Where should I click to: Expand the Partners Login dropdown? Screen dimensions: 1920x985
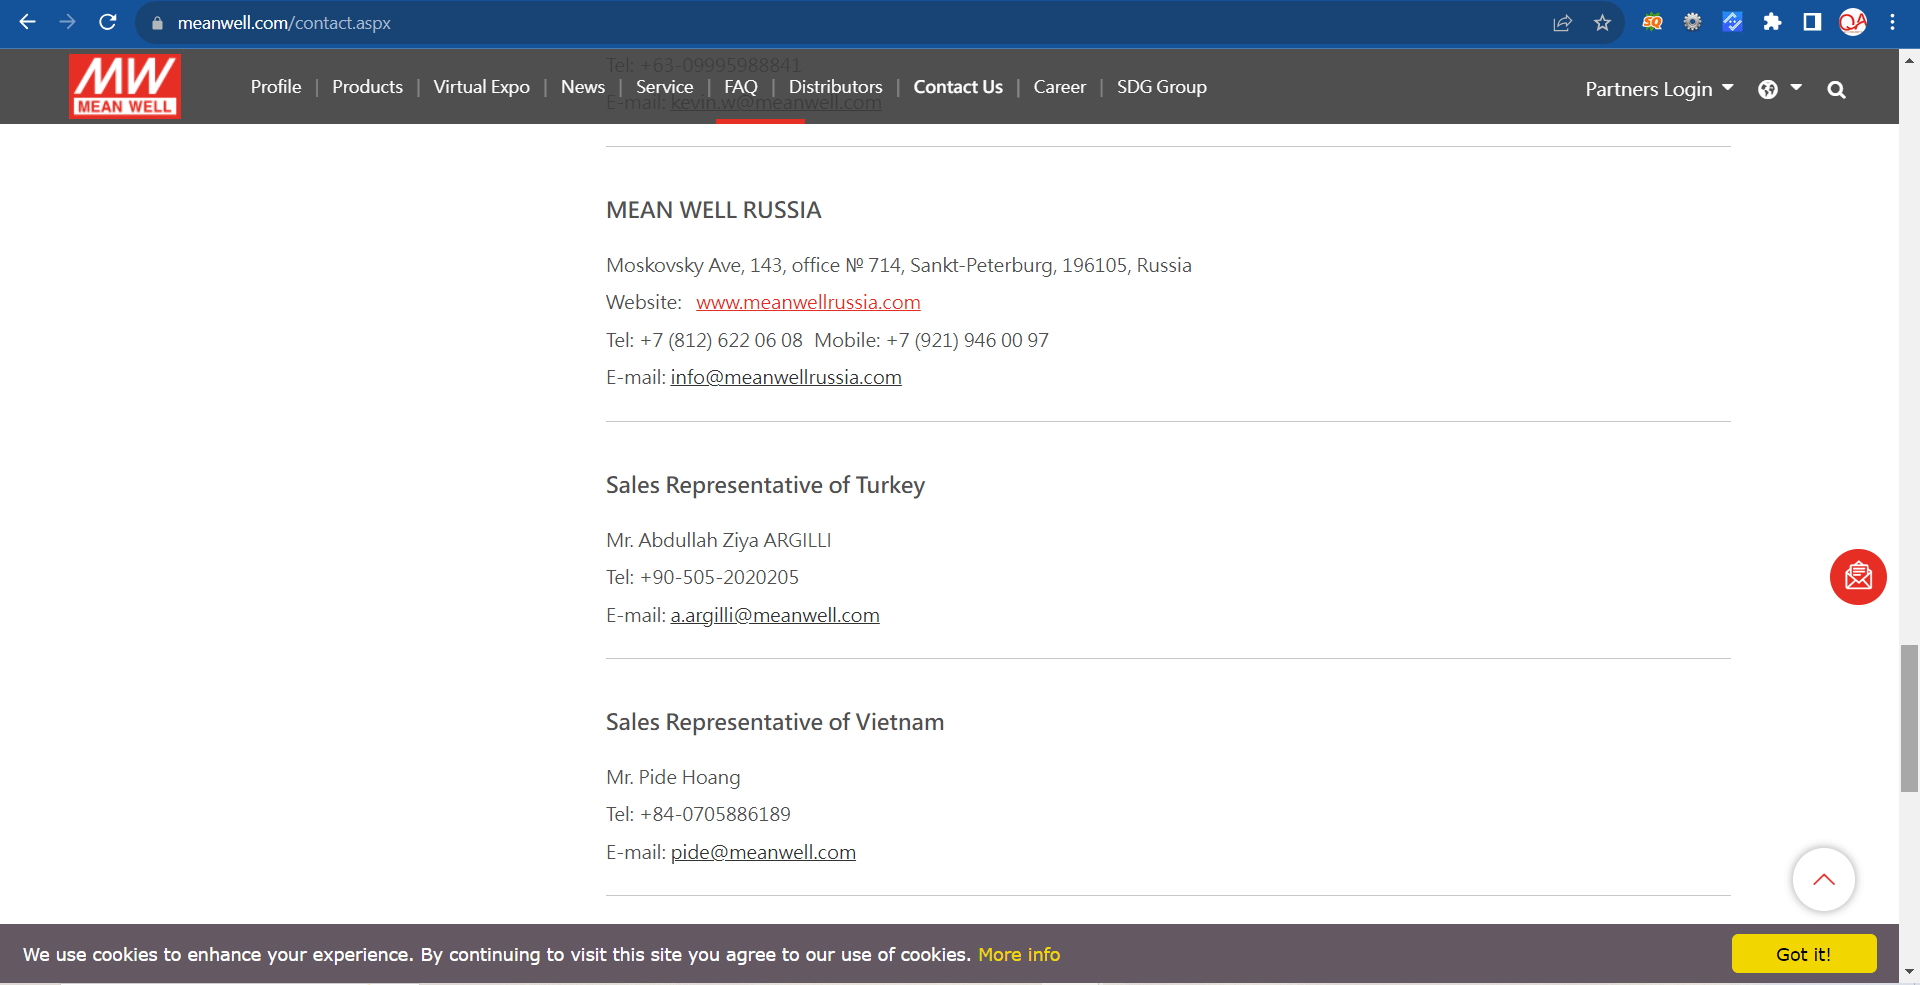click(x=1659, y=89)
